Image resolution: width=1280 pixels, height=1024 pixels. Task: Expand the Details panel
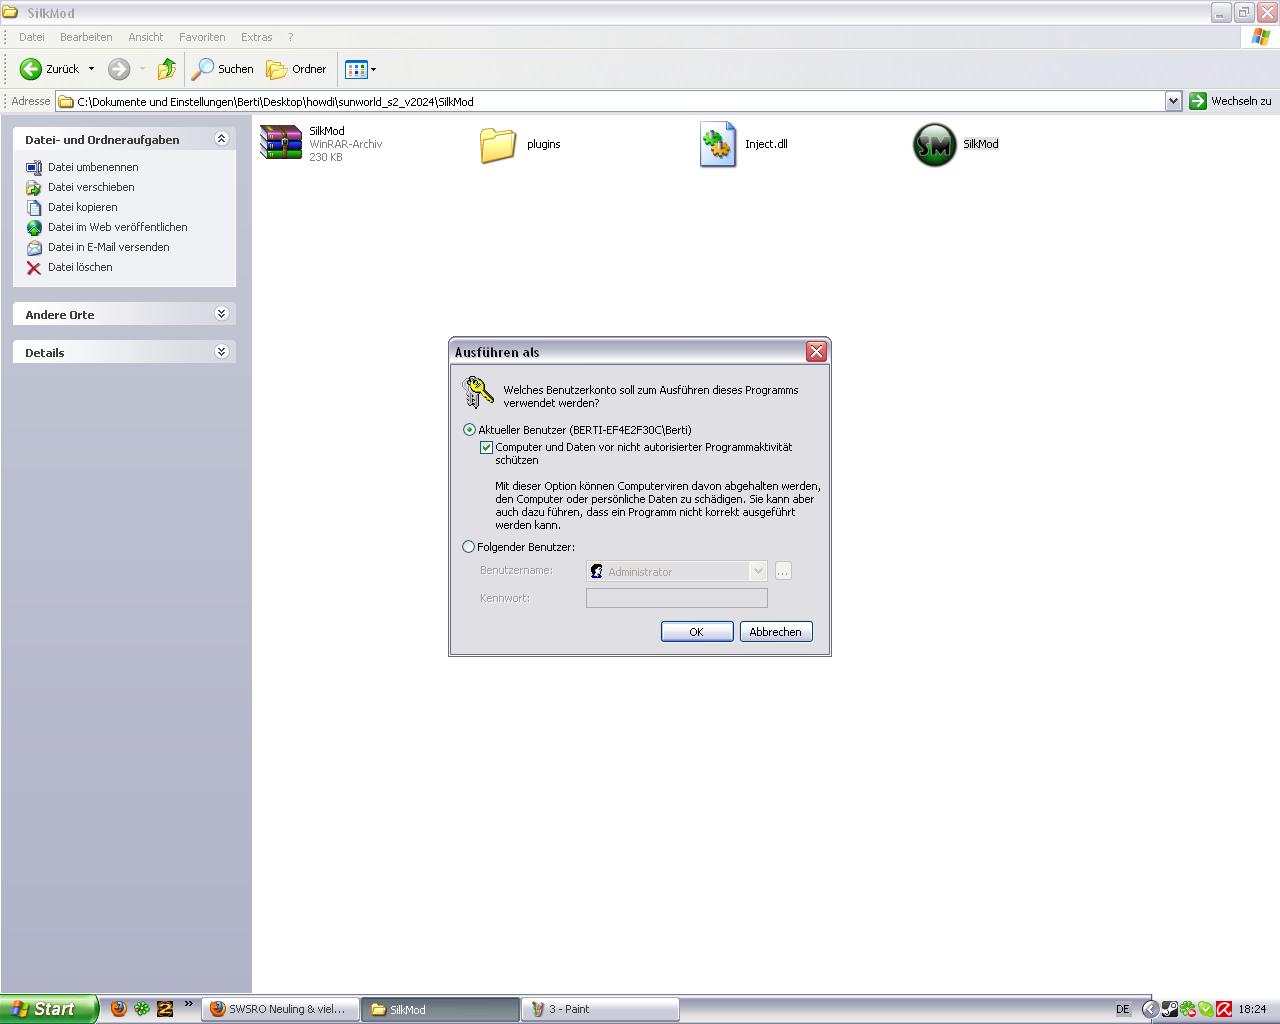pyautogui.click(x=221, y=352)
